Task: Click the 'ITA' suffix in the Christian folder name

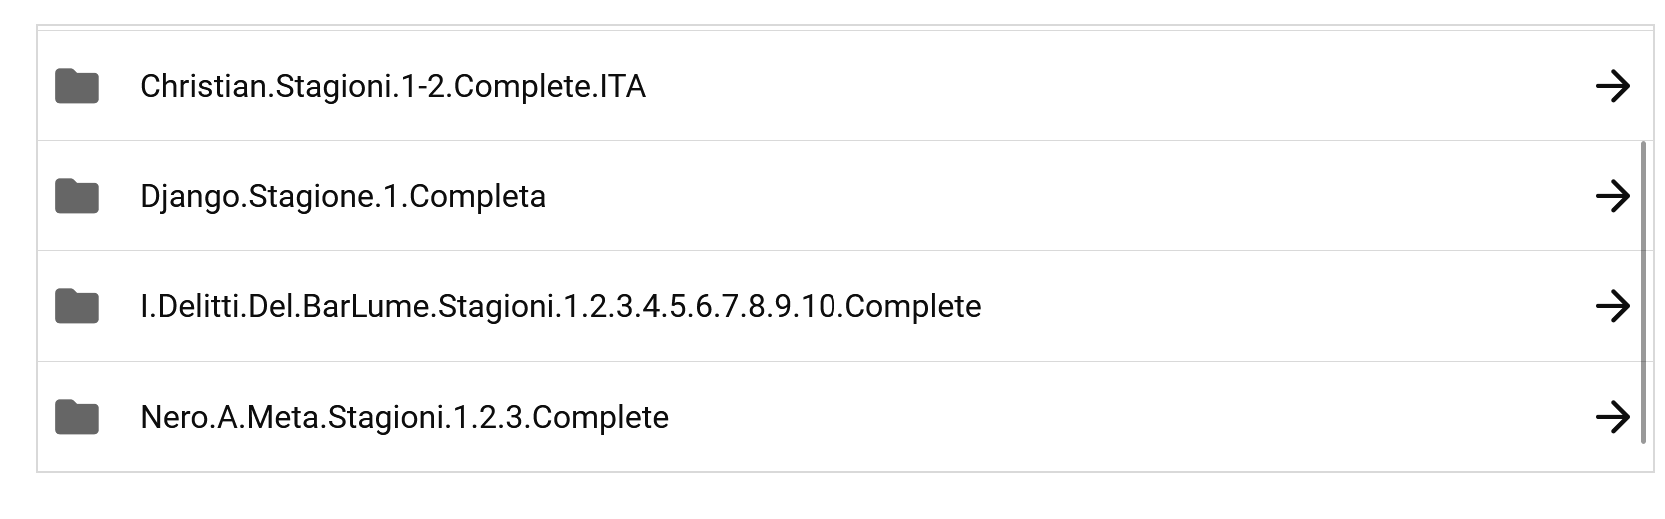Action: tap(622, 87)
